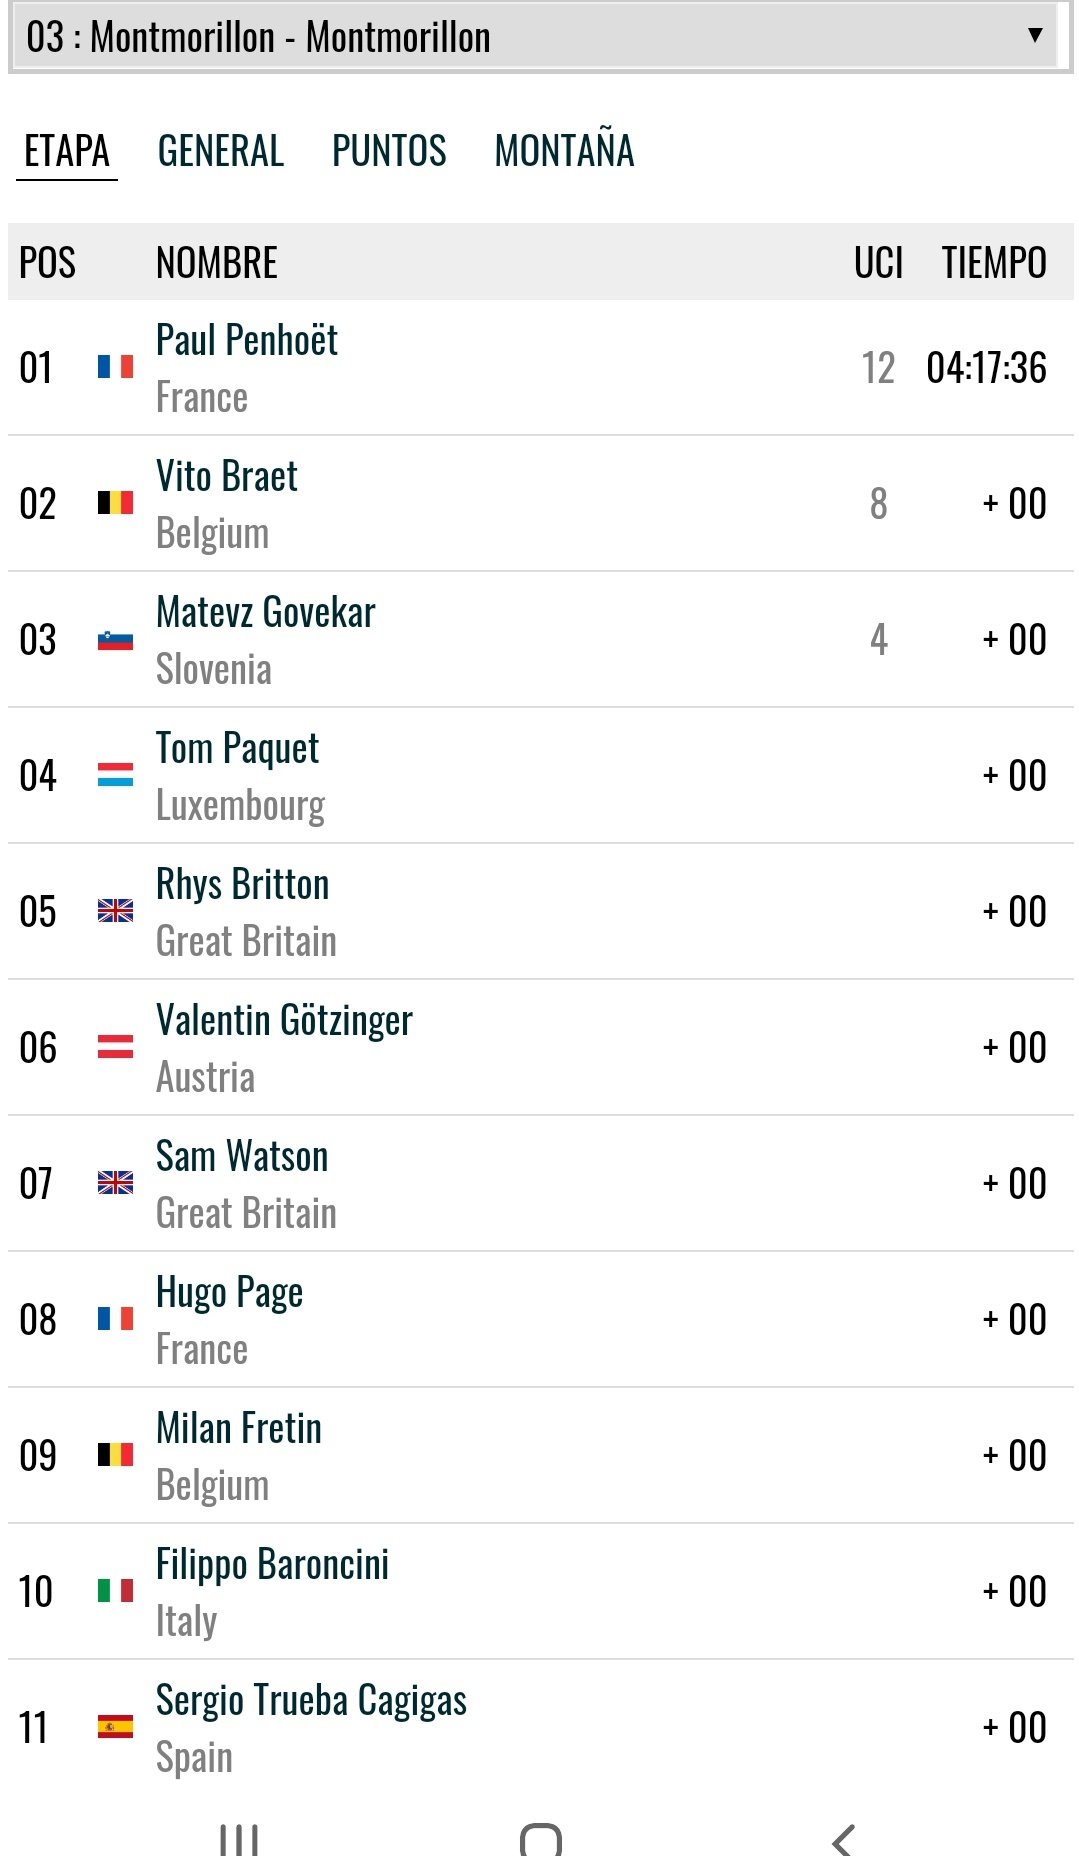Click British flag beside Rhys Britton
1079x1856 pixels.
point(115,911)
